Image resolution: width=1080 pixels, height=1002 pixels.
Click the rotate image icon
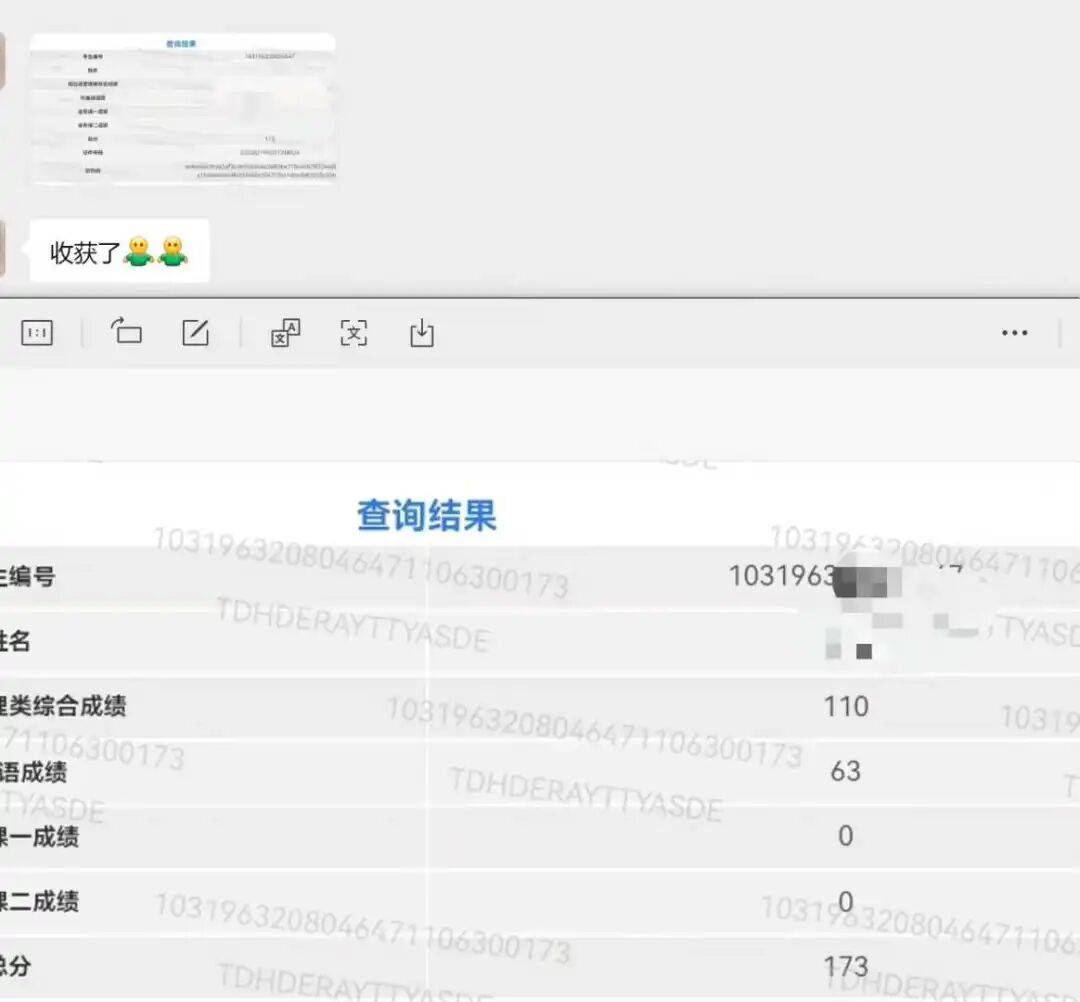tap(129, 333)
